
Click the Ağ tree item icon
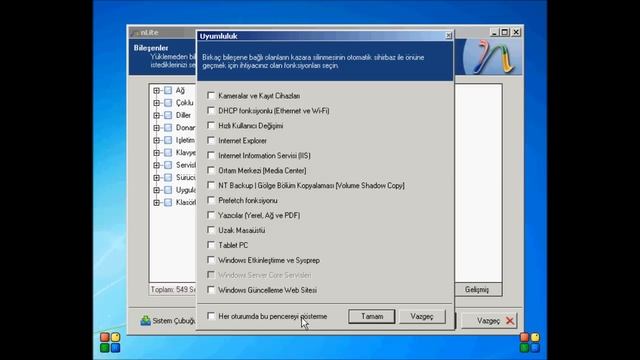(168, 91)
